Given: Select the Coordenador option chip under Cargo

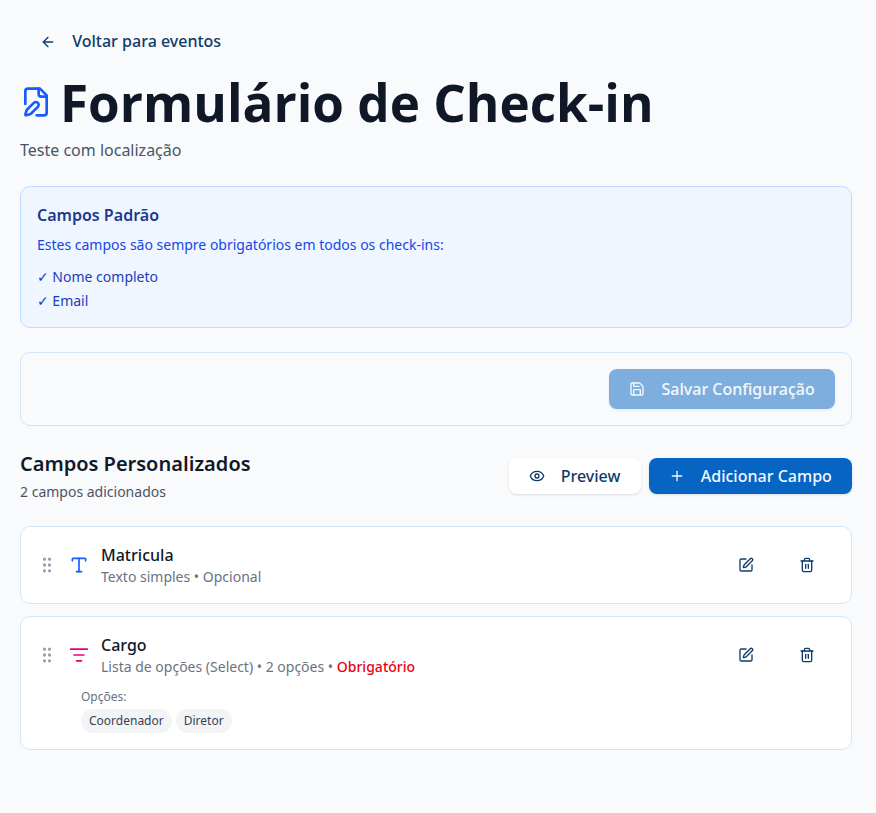Looking at the screenshot, I should pos(126,721).
